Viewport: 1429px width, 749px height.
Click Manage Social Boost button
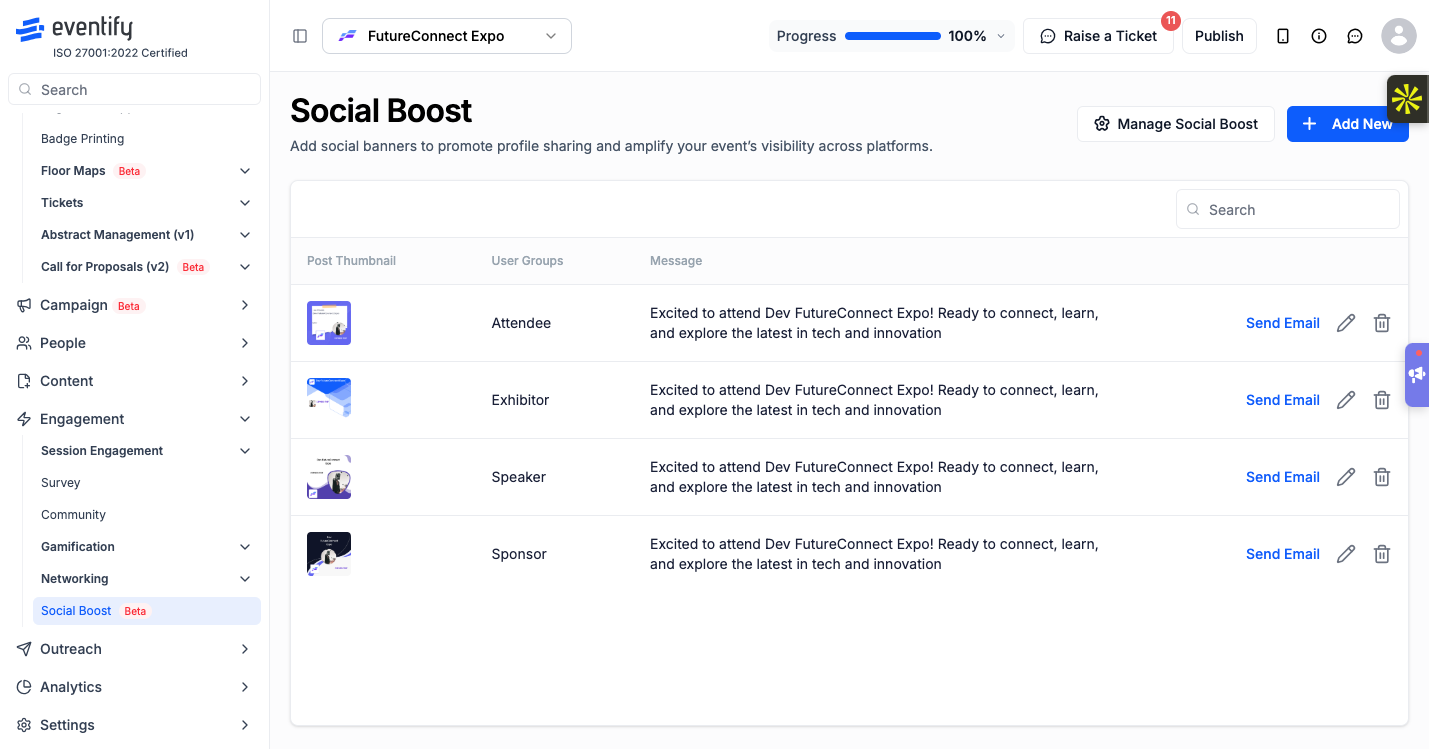click(1176, 124)
